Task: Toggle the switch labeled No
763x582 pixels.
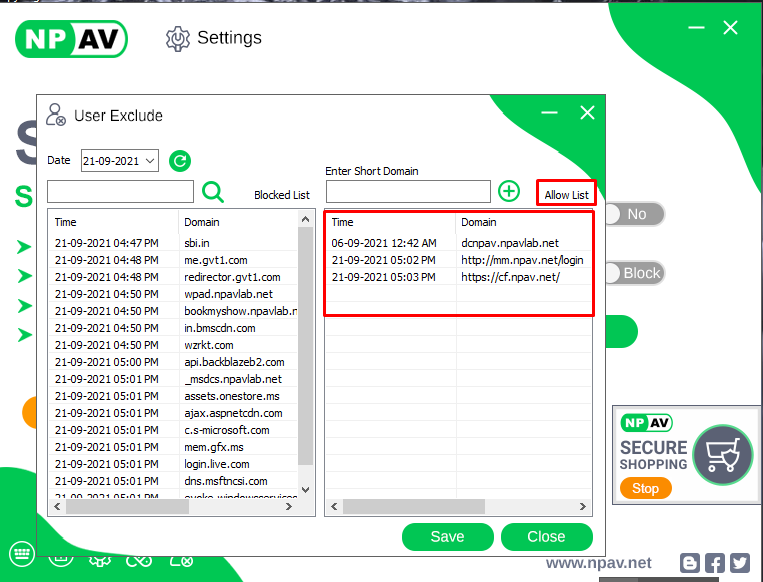Action: point(634,214)
